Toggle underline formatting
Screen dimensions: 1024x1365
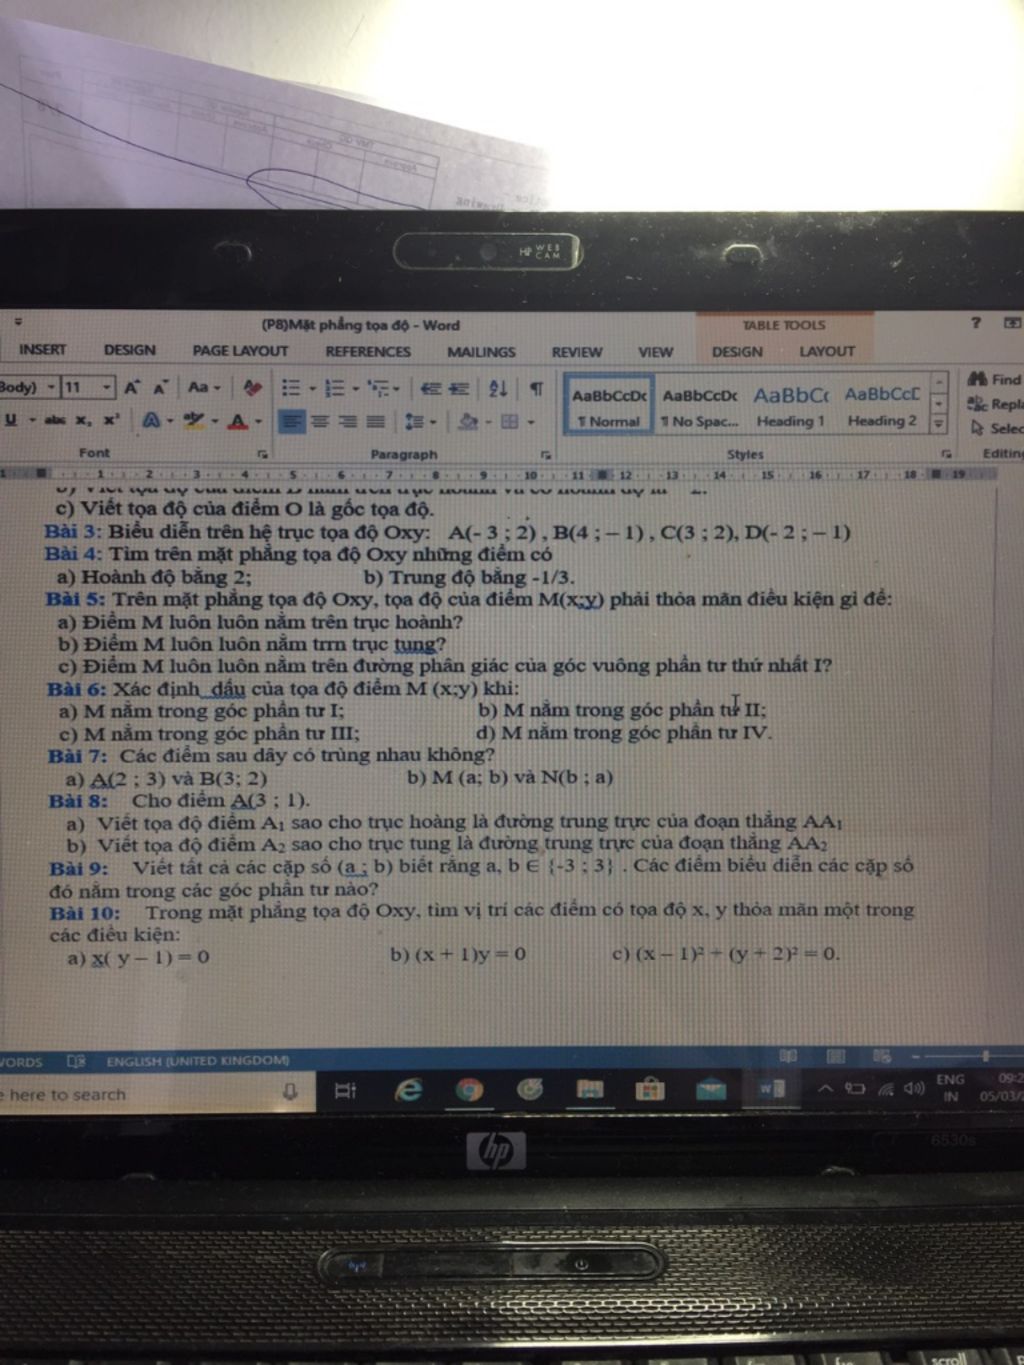click(x=11, y=420)
